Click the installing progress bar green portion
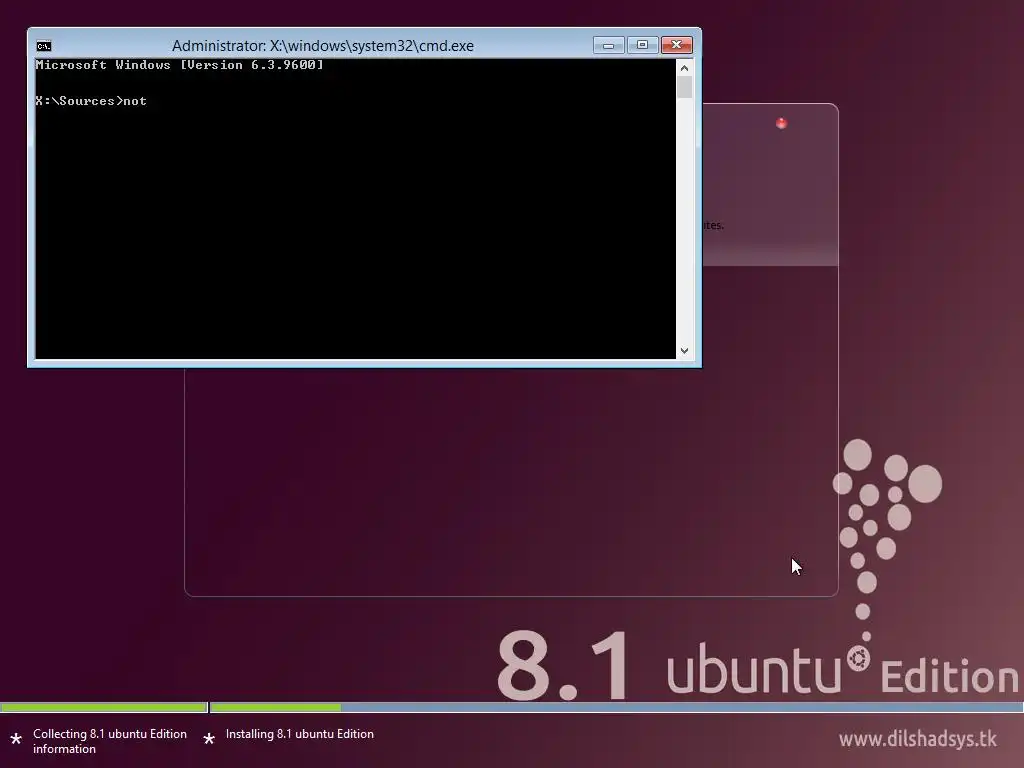Viewport: 1024px width, 768px height. pyautogui.click(x=276, y=707)
